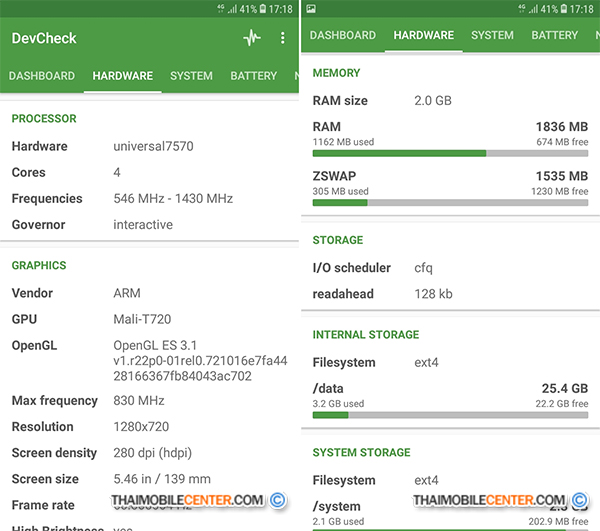The width and height of the screenshot is (600, 531).
Task: Tap the readahead value 128 kb
Action: click(433, 294)
